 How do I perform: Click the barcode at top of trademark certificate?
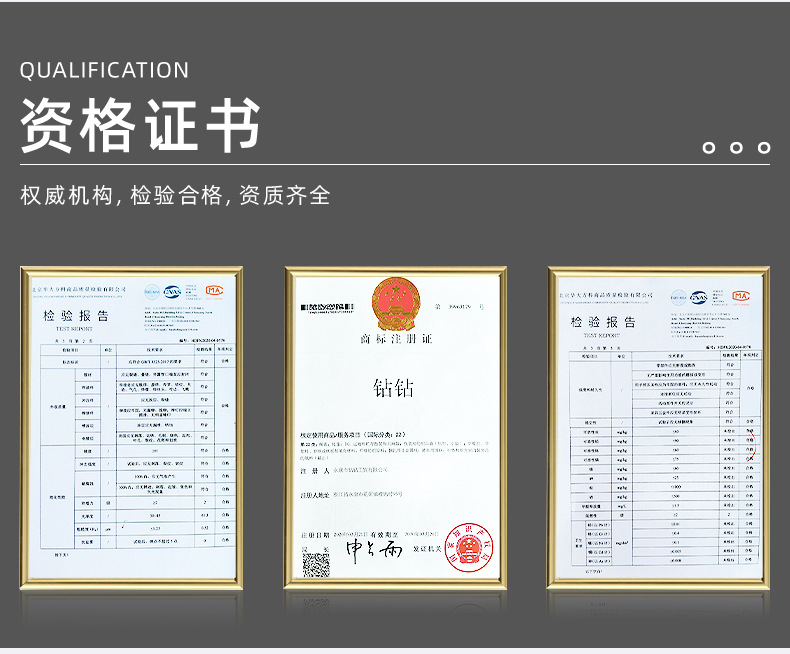coord(329,304)
